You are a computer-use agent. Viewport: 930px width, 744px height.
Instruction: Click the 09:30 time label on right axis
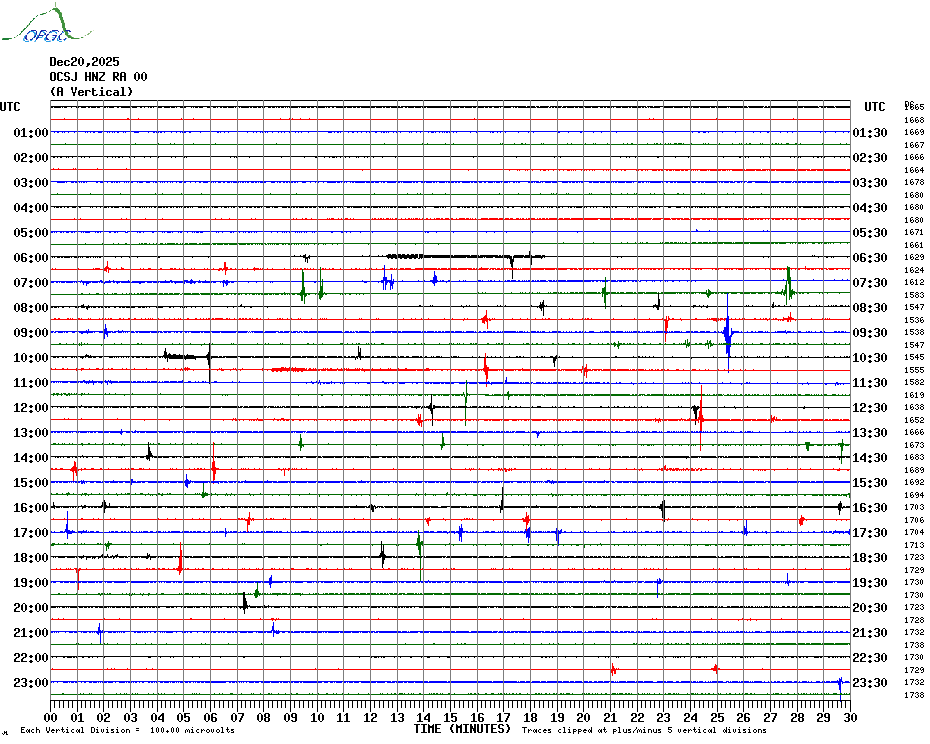(x=870, y=333)
